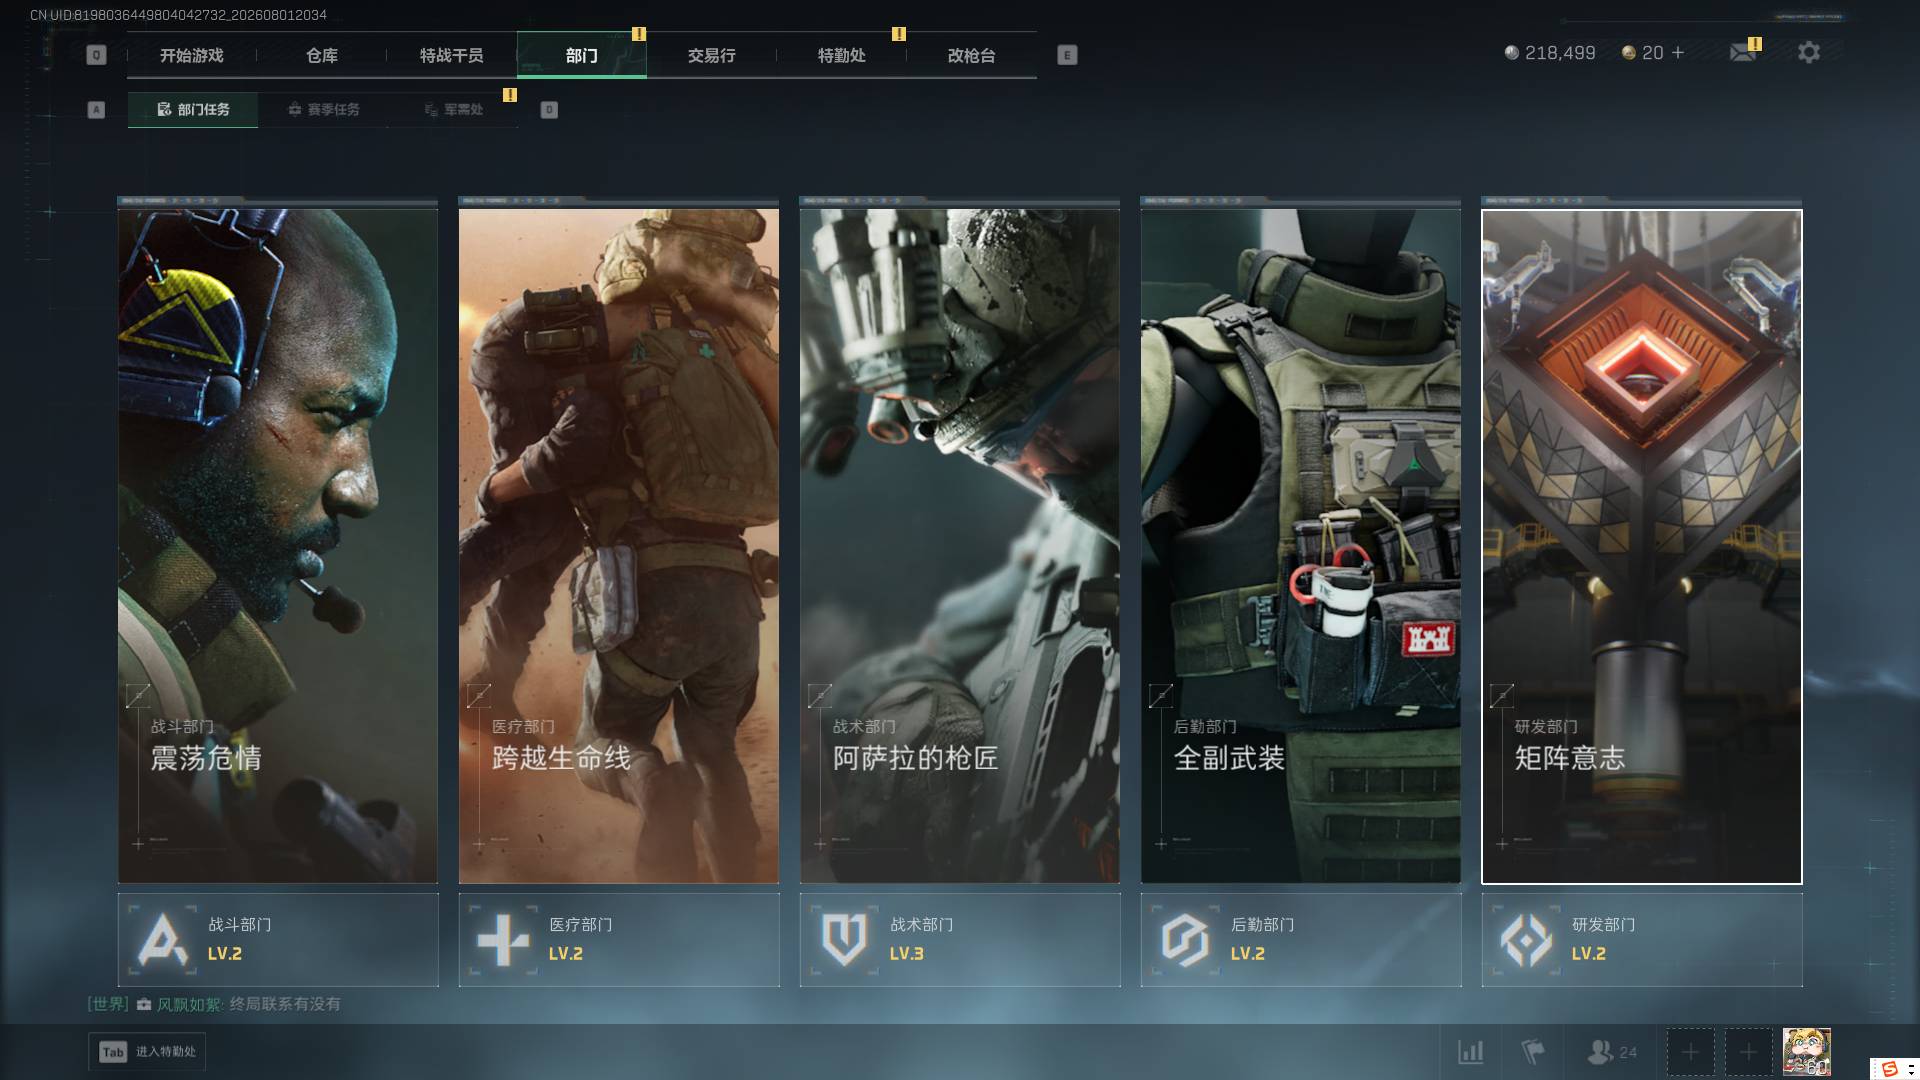Switch to 赛季任务 sub-tab

point(323,110)
